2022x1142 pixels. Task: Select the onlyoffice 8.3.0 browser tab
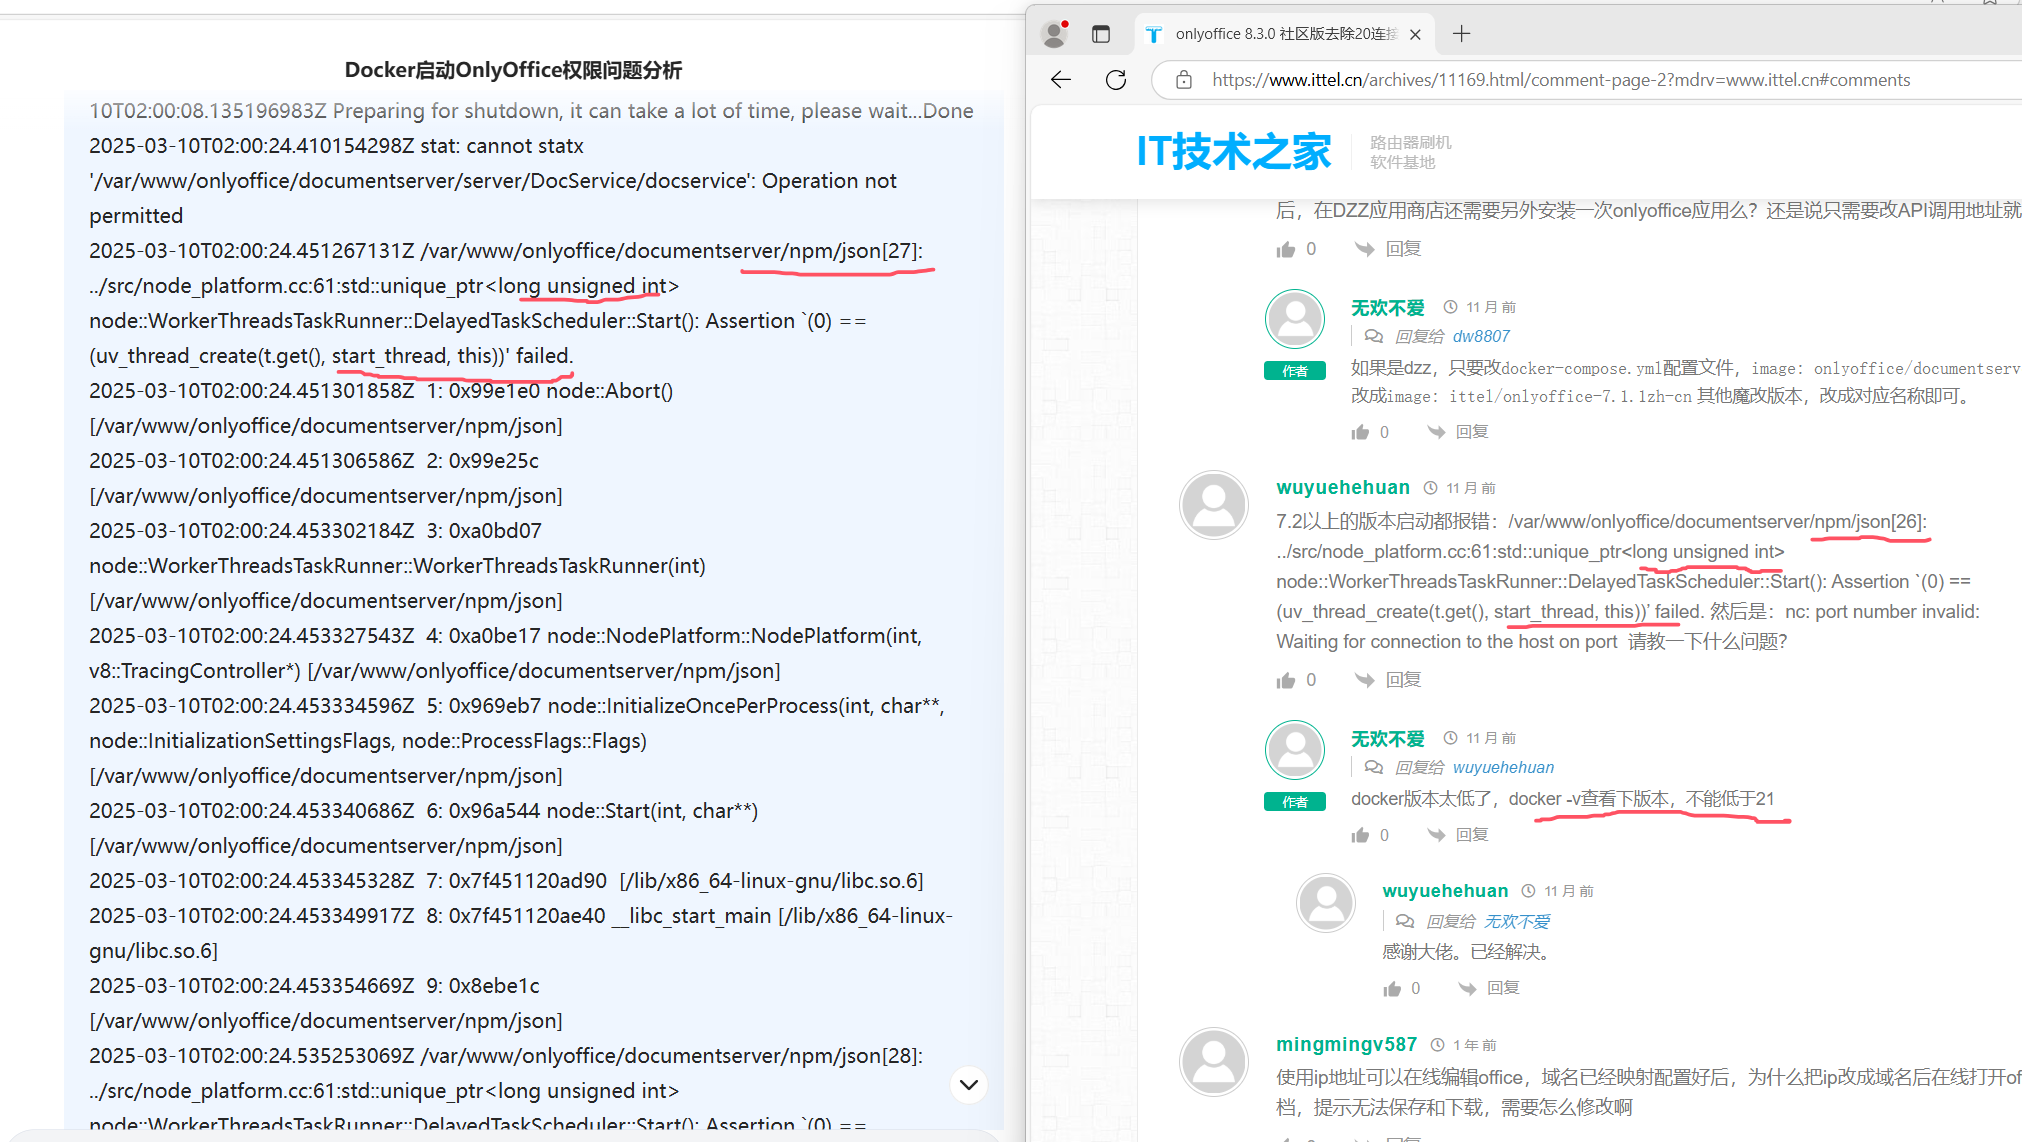click(x=1285, y=34)
